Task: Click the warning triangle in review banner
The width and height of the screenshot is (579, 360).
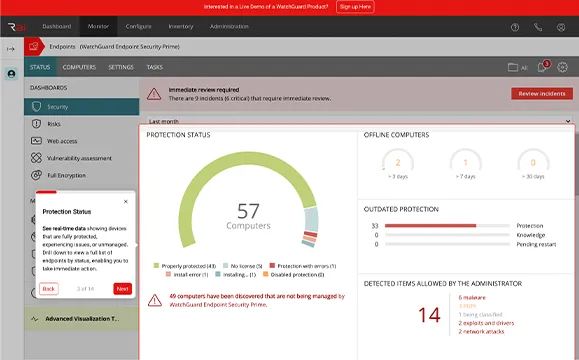Action: [154, 94]
